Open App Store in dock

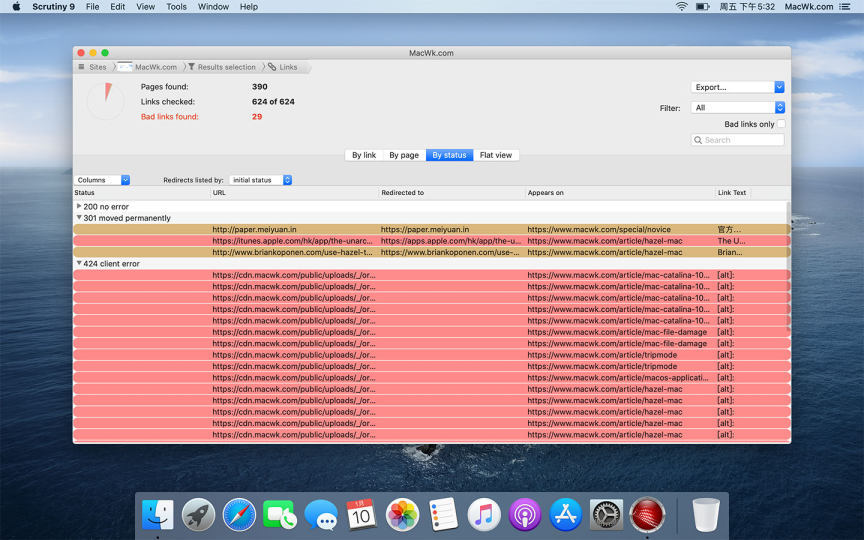pos(565,515)
